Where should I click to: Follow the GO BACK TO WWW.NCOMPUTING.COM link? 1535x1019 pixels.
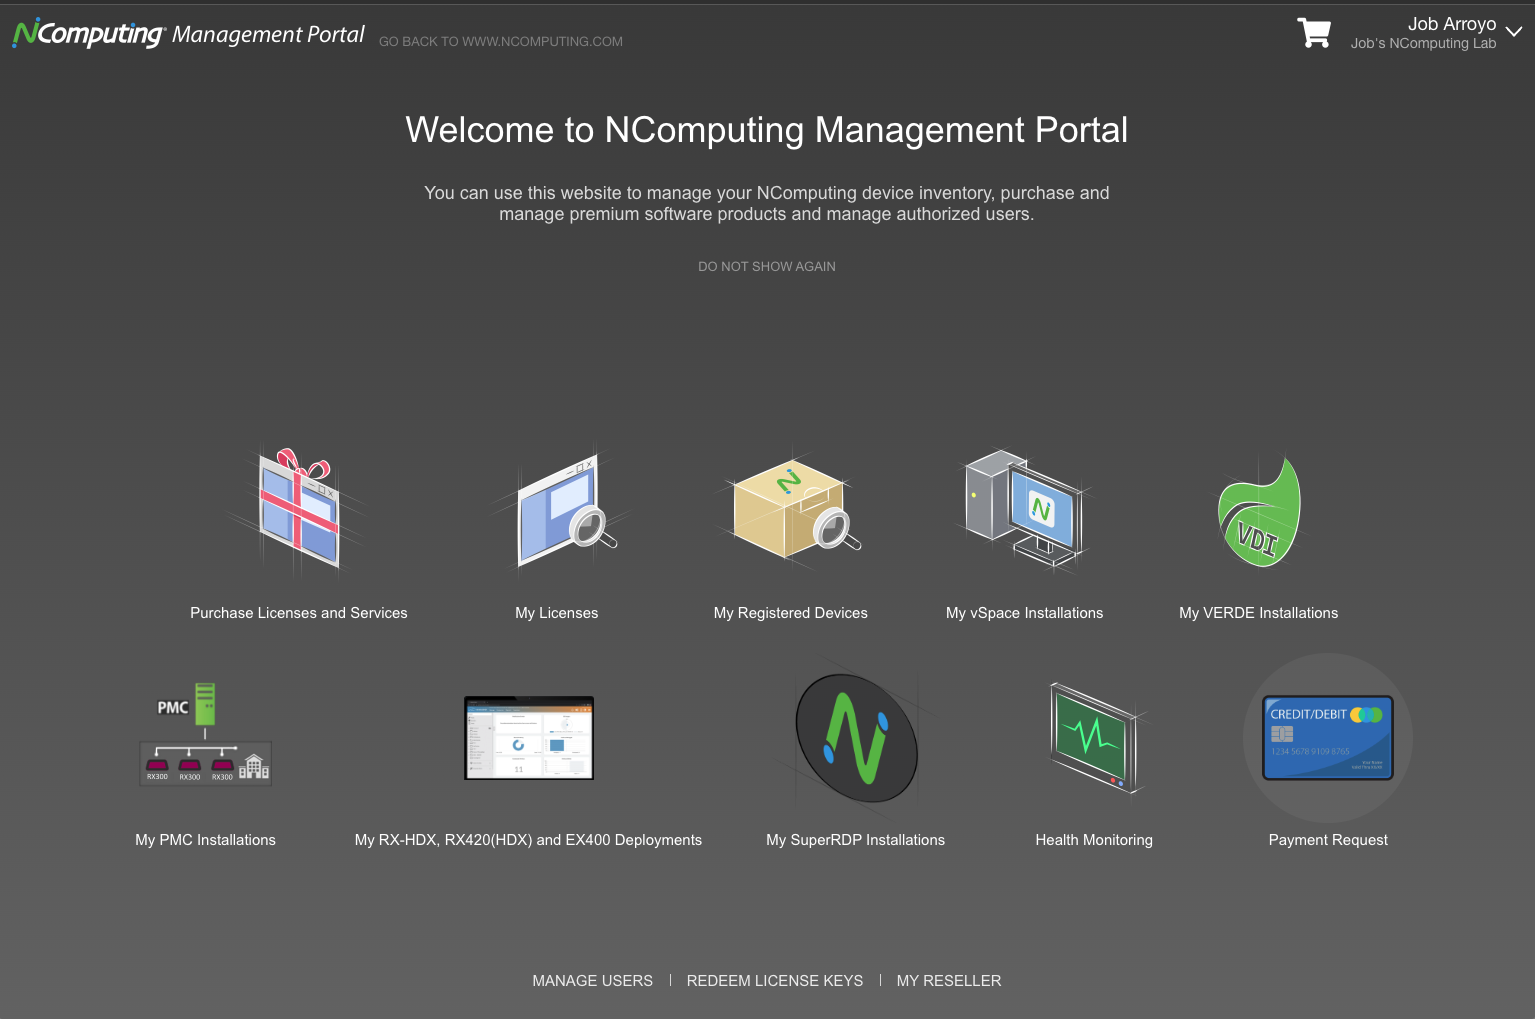click(x=501, y=42)
